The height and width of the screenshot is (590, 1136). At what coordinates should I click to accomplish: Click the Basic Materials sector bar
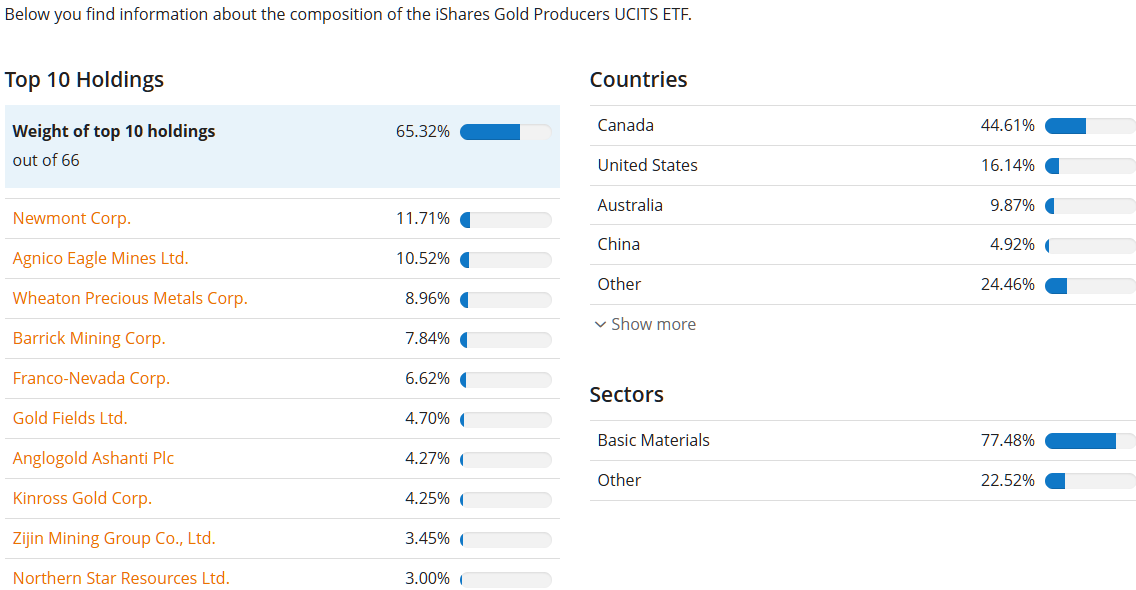1090,441
